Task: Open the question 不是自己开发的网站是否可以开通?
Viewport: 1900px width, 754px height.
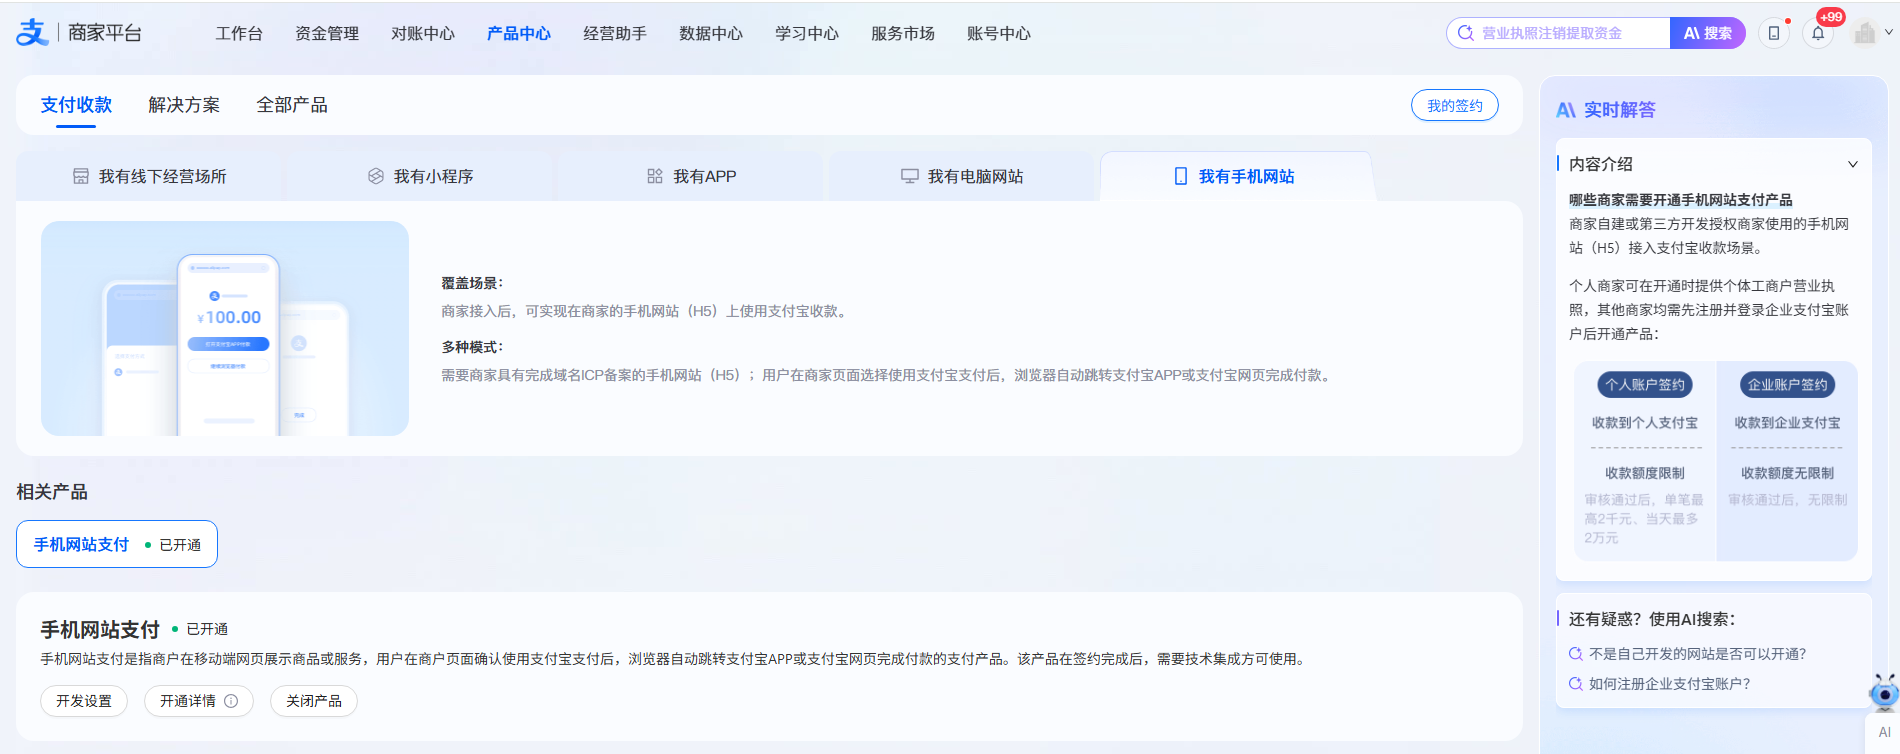Action: pos(1698,654)
